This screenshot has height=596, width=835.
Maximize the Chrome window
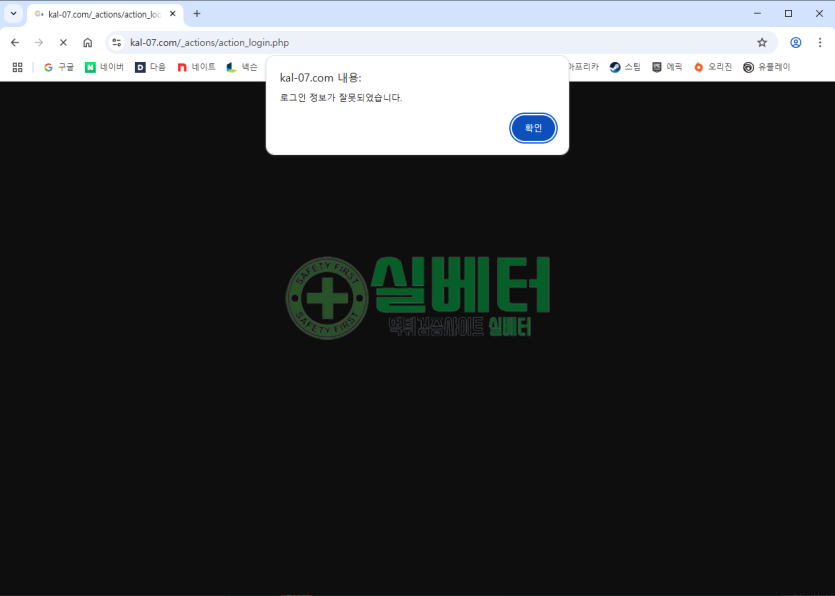[x=788, y=14]
